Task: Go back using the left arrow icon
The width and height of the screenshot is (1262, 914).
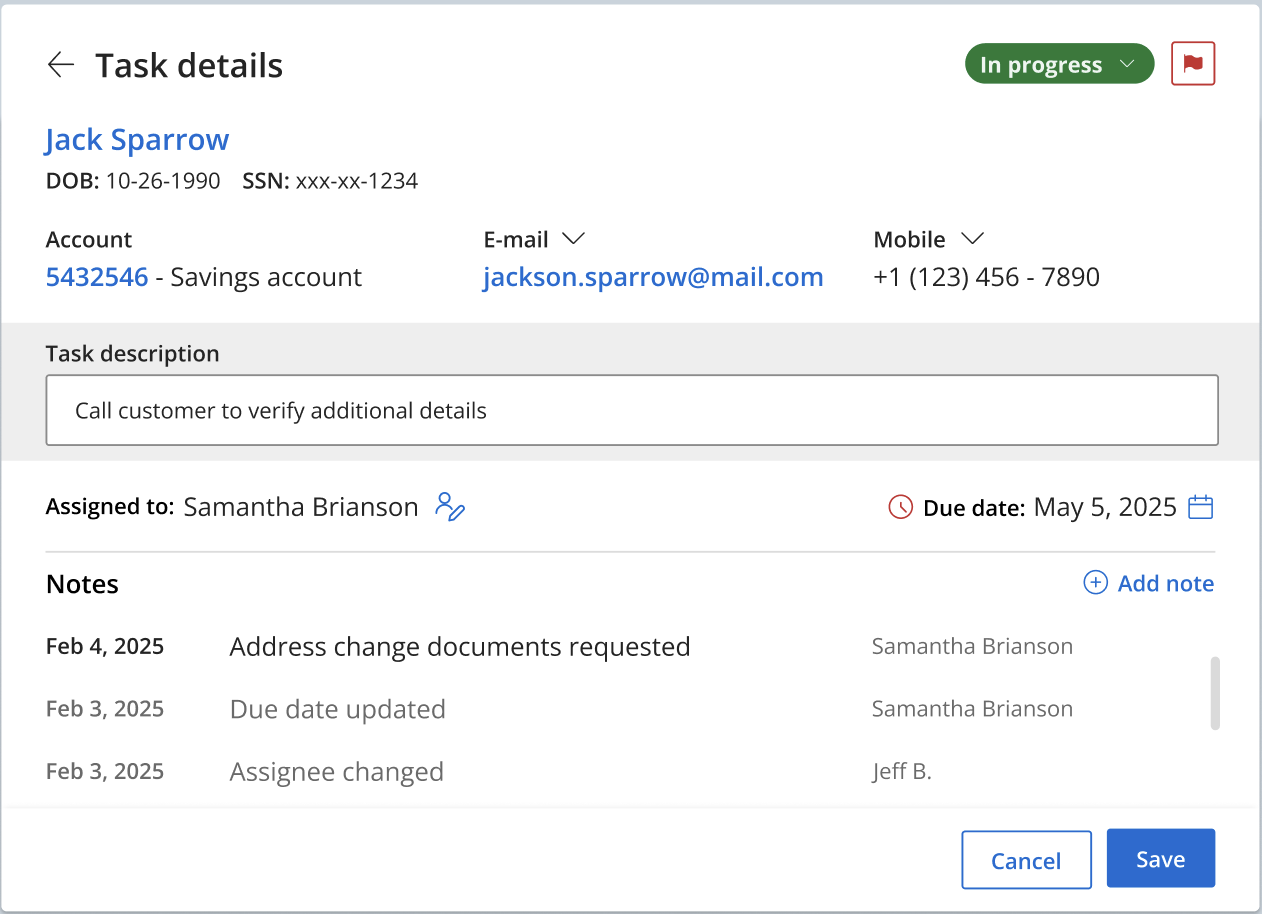Action: click(61, 65)
